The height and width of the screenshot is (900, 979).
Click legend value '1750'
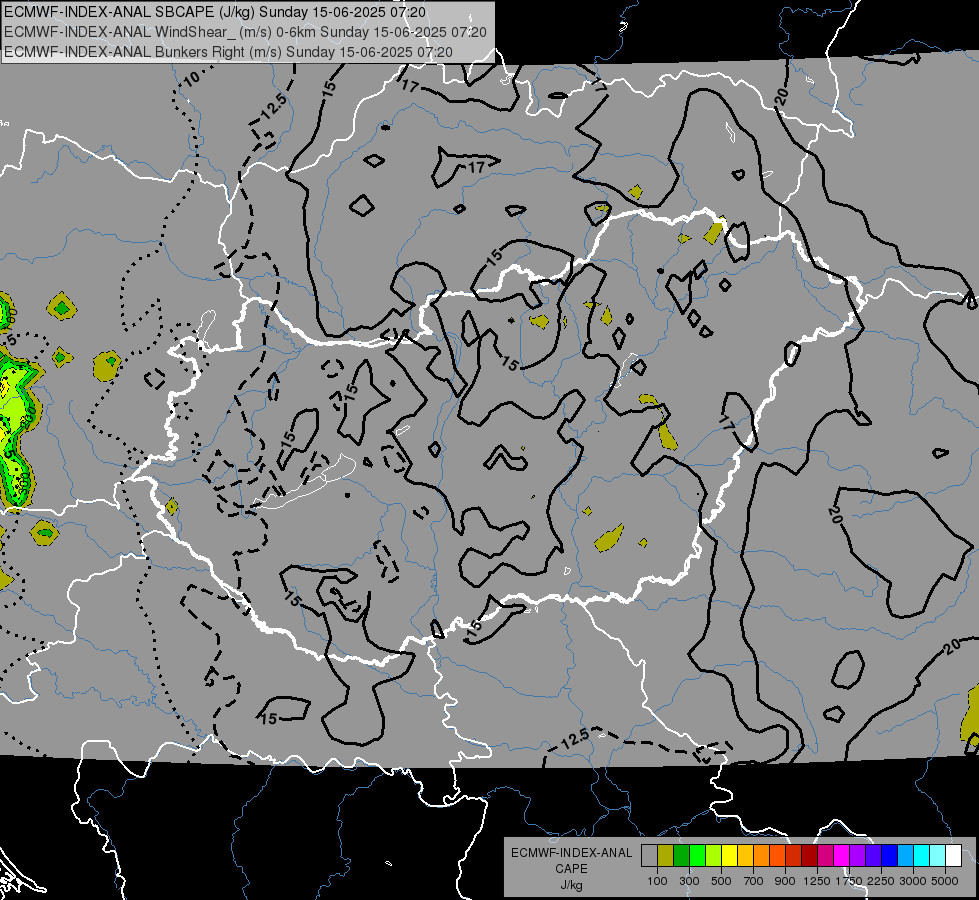point(849,881)
